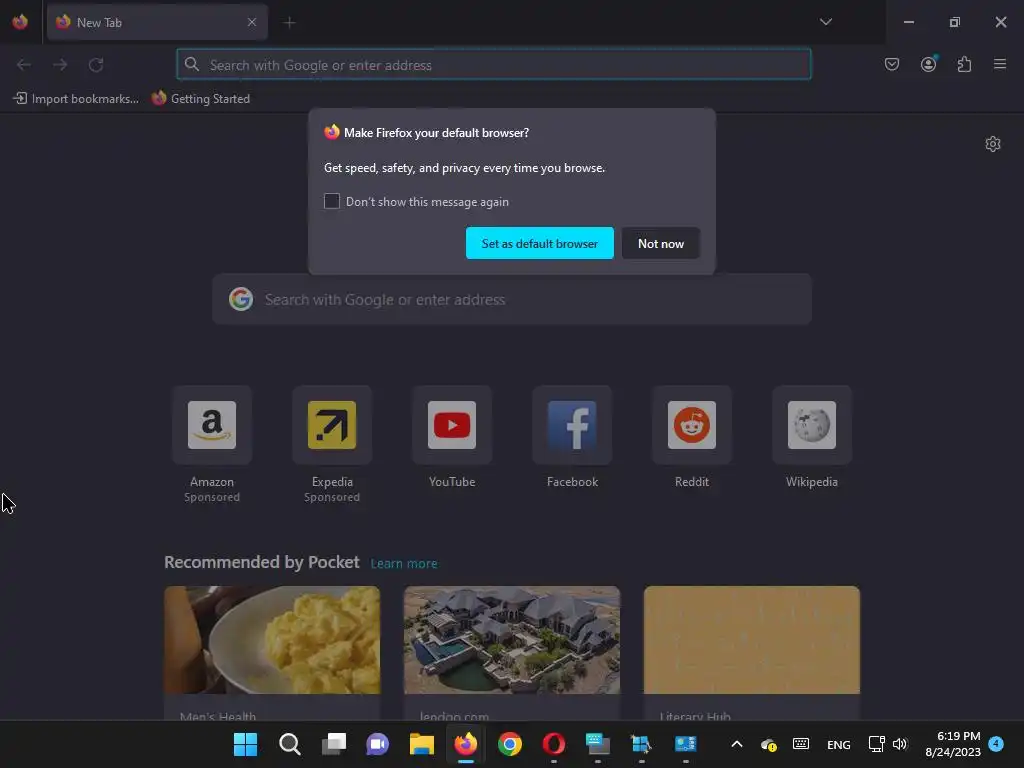Dismiss the prompt with Not now
The width and height of the screenshot is (1024, 768).
pyautogui.click(x=661, y=243)
